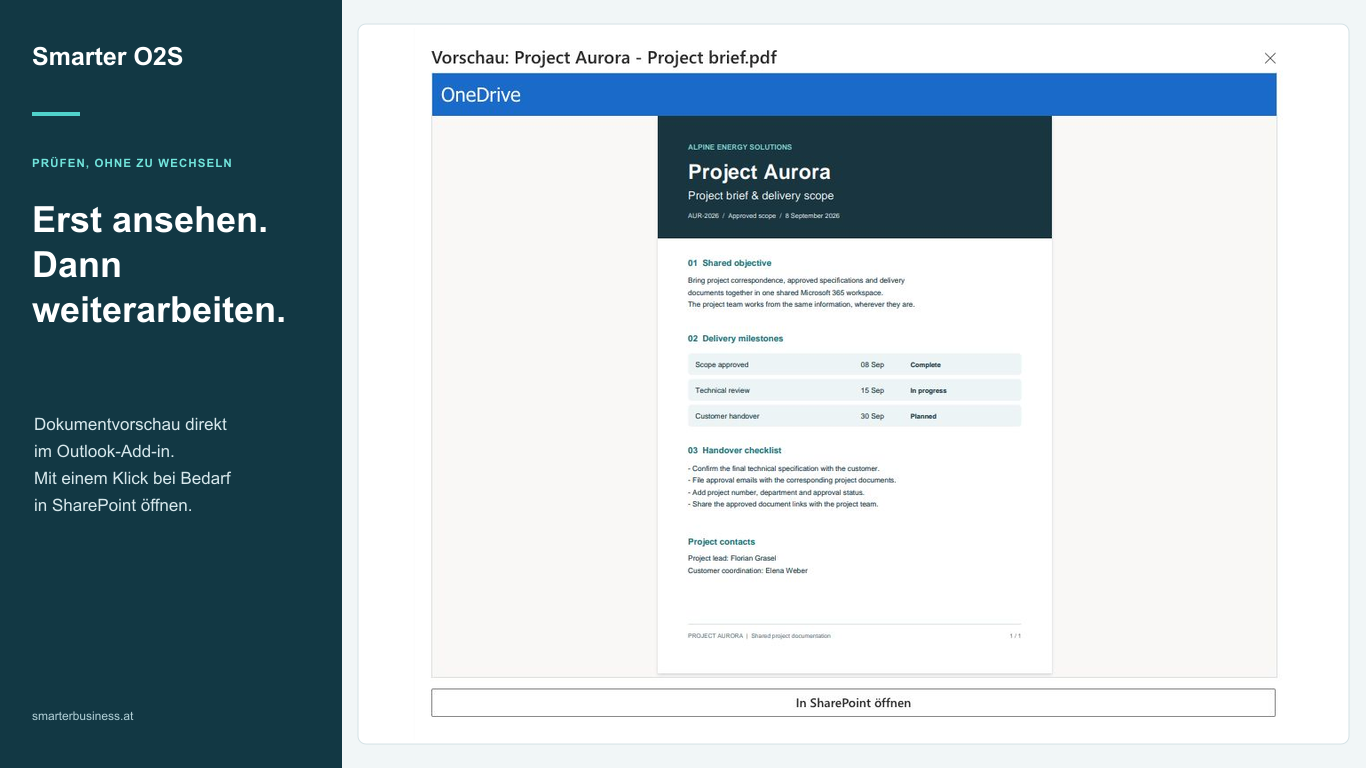Image resolution: width=1366 pixels, height=768 pixels.
Task: Click the 'Complete' status cell
Action: (925, 365)
